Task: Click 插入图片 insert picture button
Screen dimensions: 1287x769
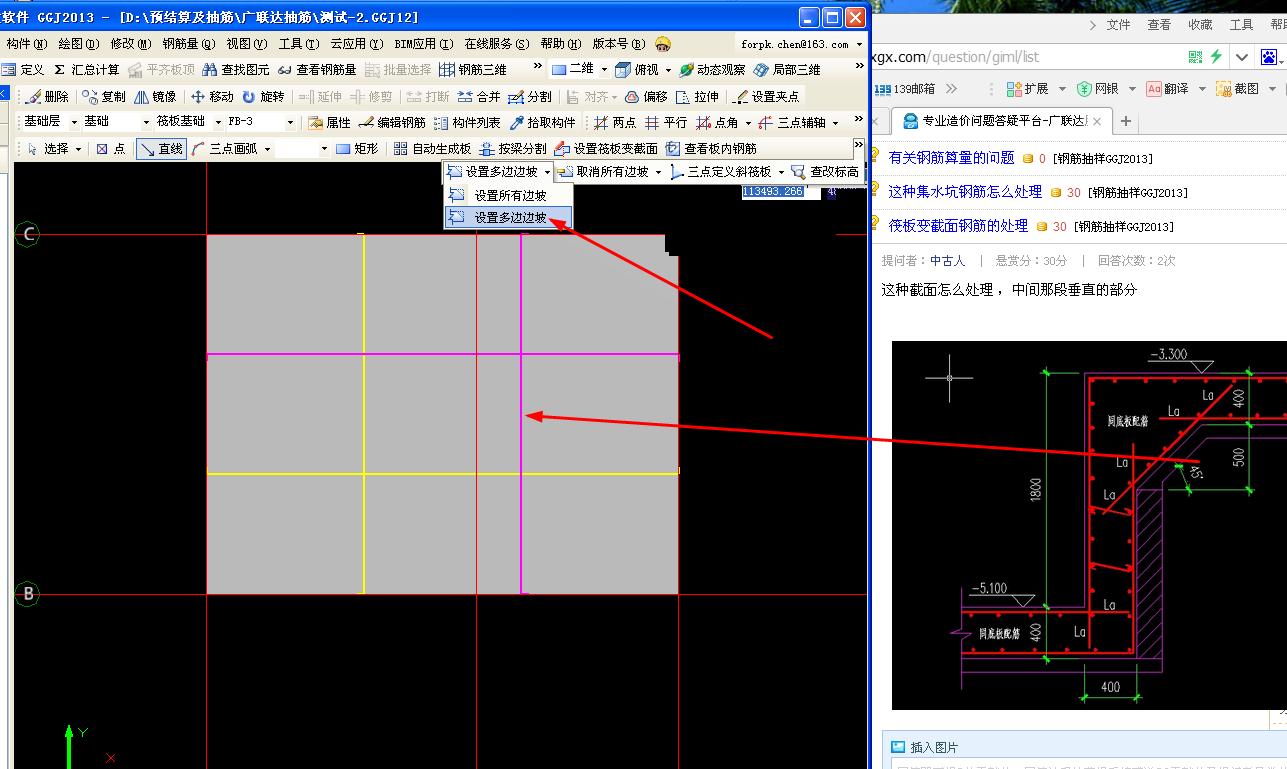Action: (924, 747)
